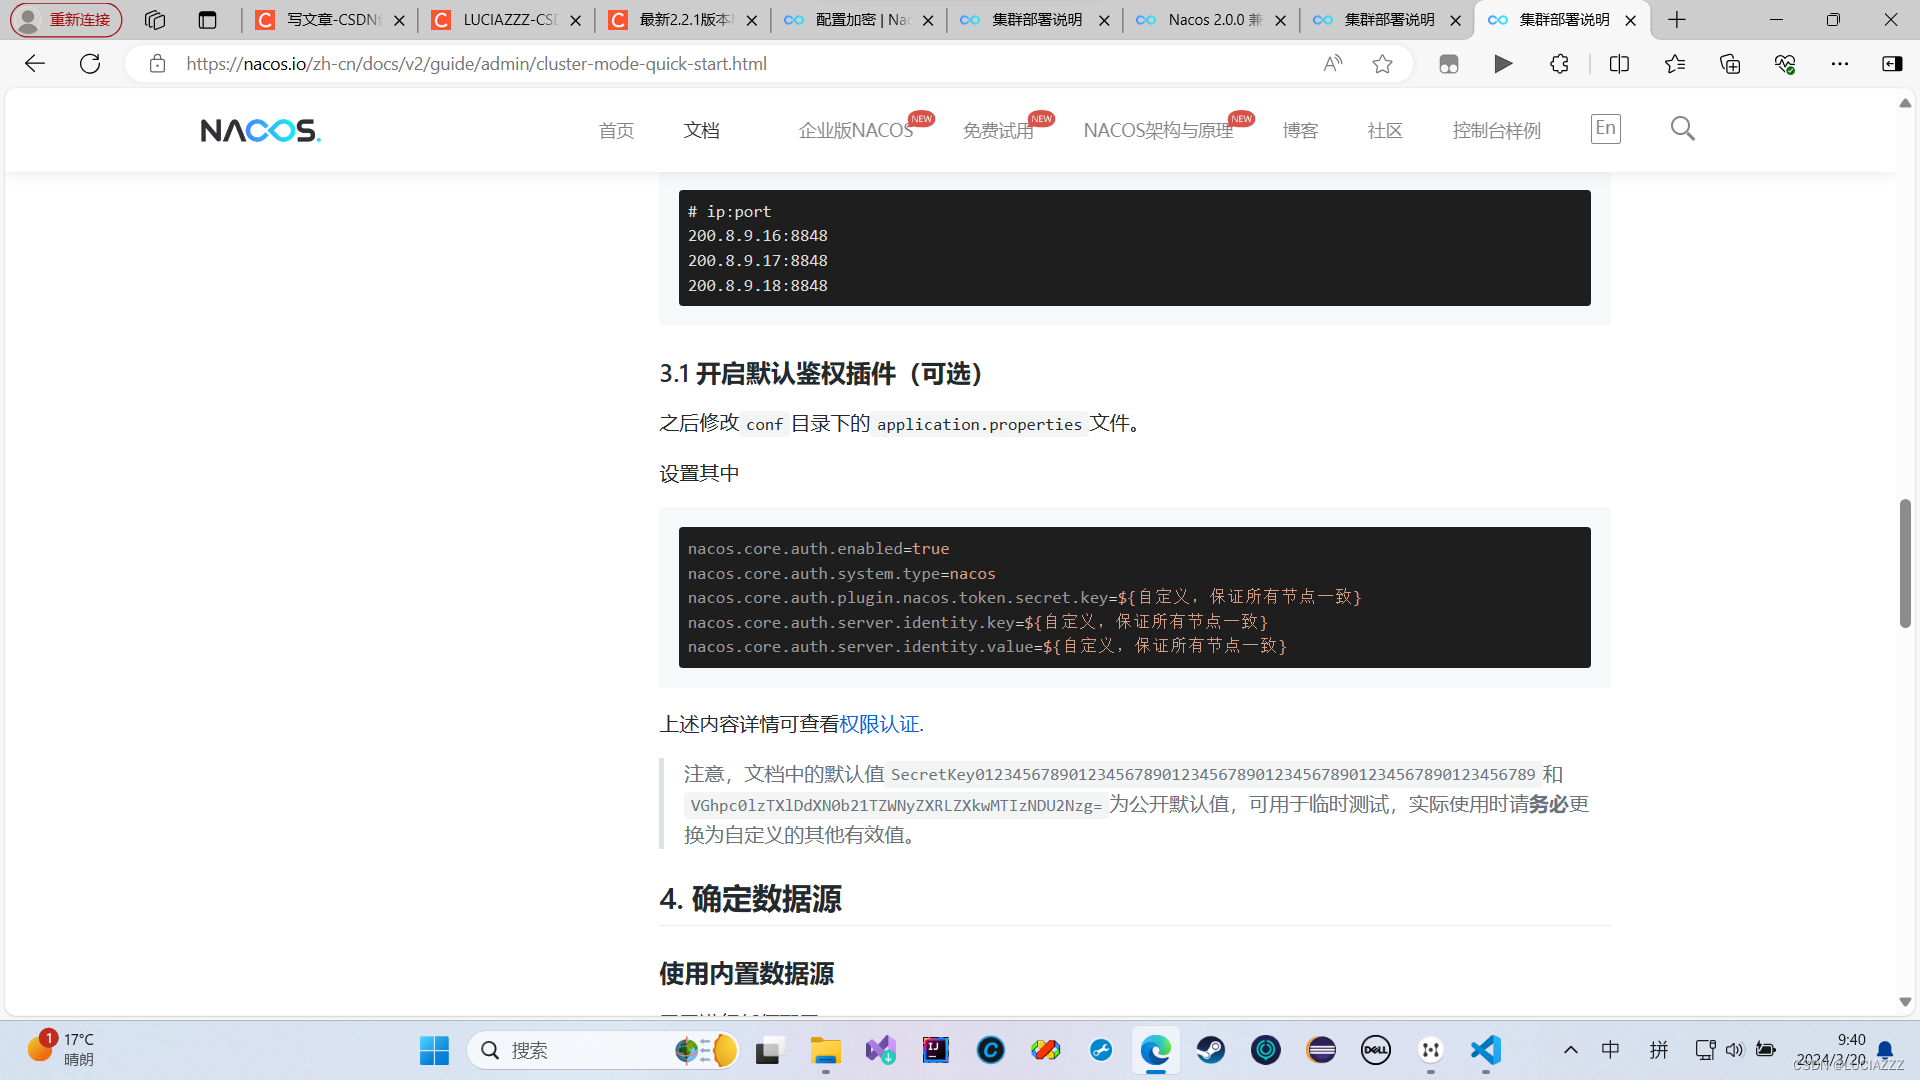Open workspaces button
Image resolution: width=1920 pixels, height=1080 pixels.
tap(155, 20)
